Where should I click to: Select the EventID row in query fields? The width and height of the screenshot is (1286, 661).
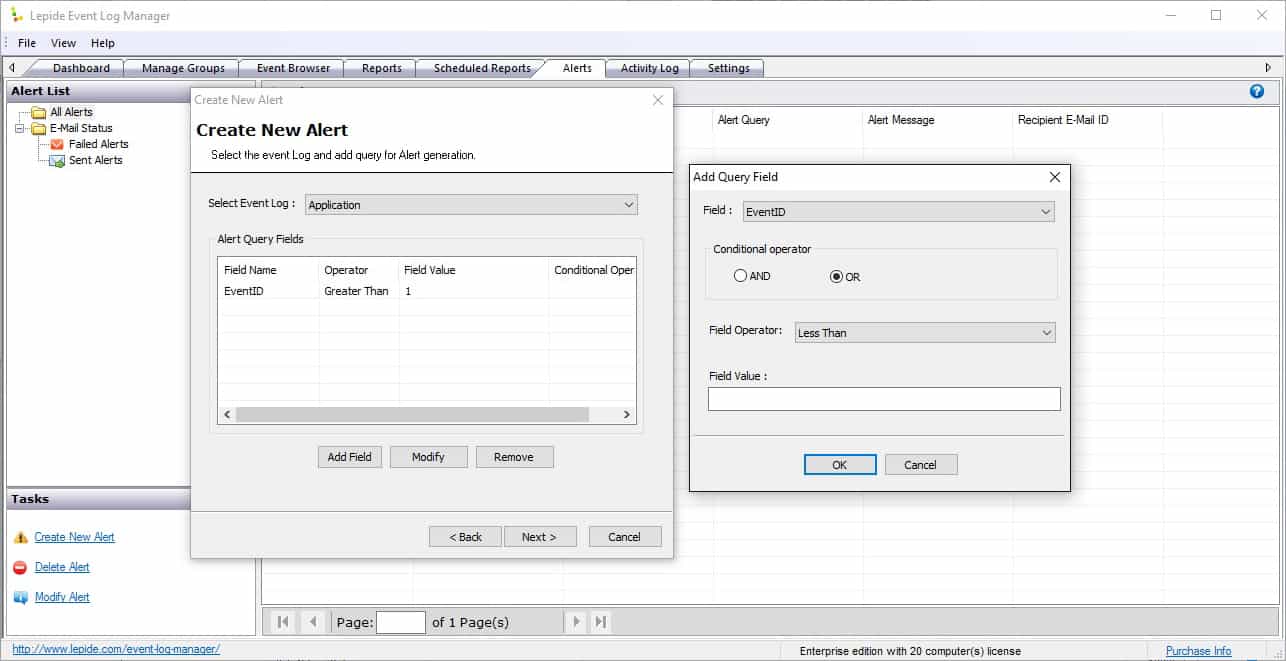[427, 291]
